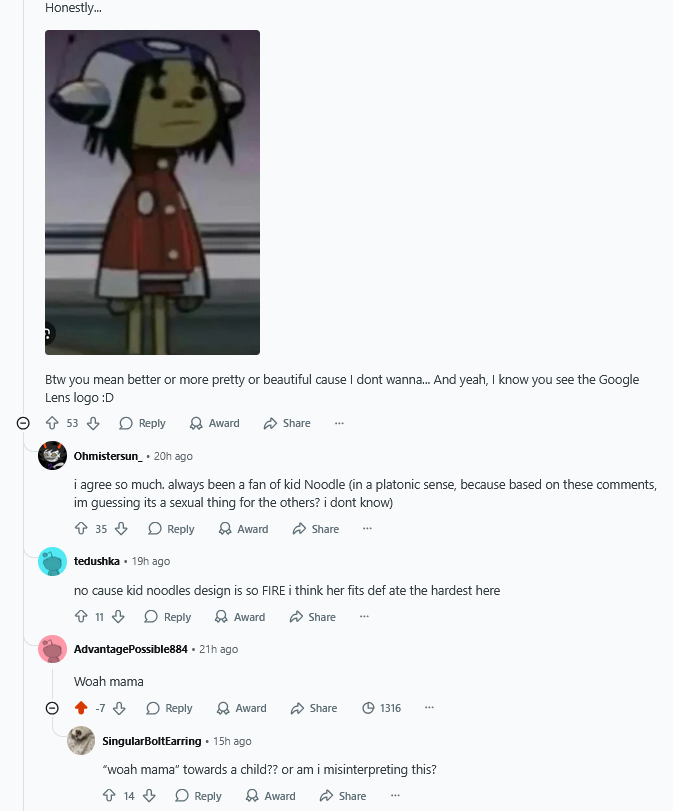The width and height of the screenshot is (673, 811).
Task: Open AdvantagePossible884's user profile link
Action: (x=131, y=649)
